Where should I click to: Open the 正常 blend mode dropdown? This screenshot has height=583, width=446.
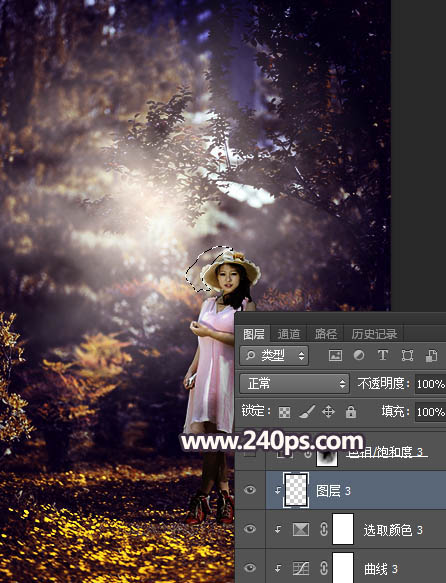click(x=294, y=383)
